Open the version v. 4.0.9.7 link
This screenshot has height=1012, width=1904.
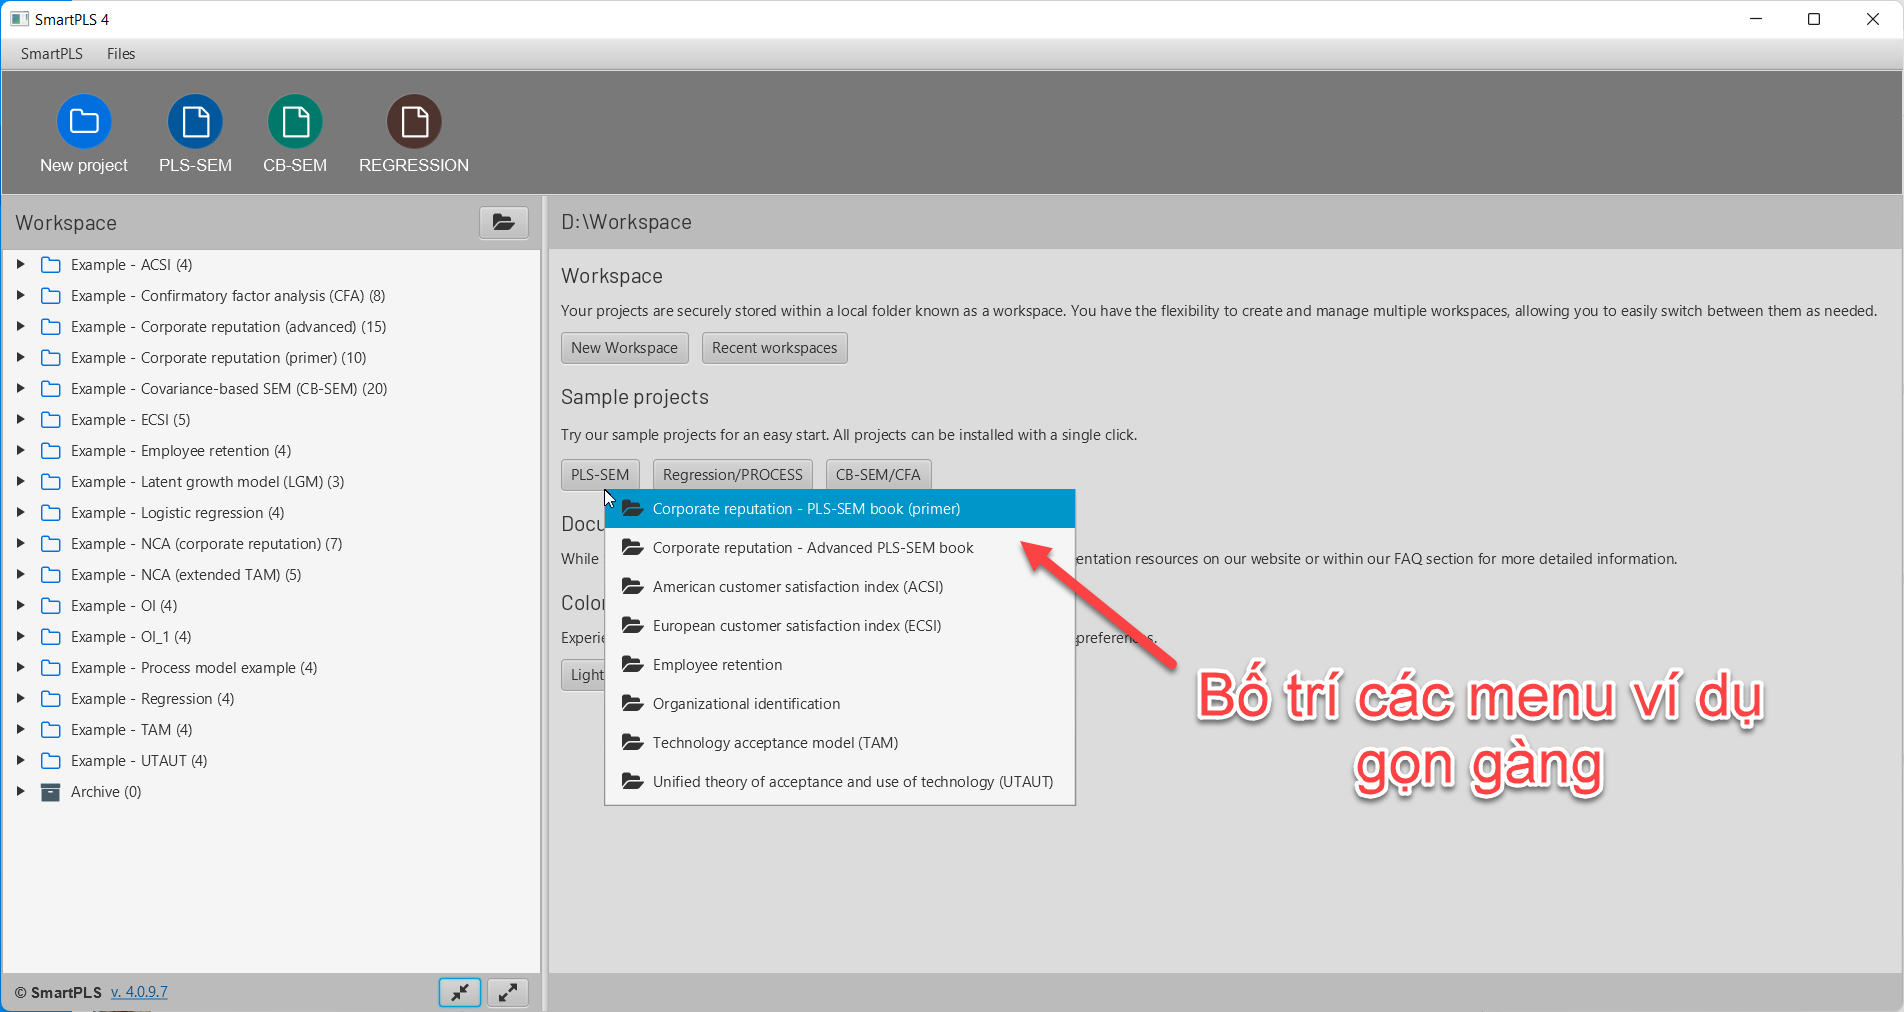coord(139,992)
